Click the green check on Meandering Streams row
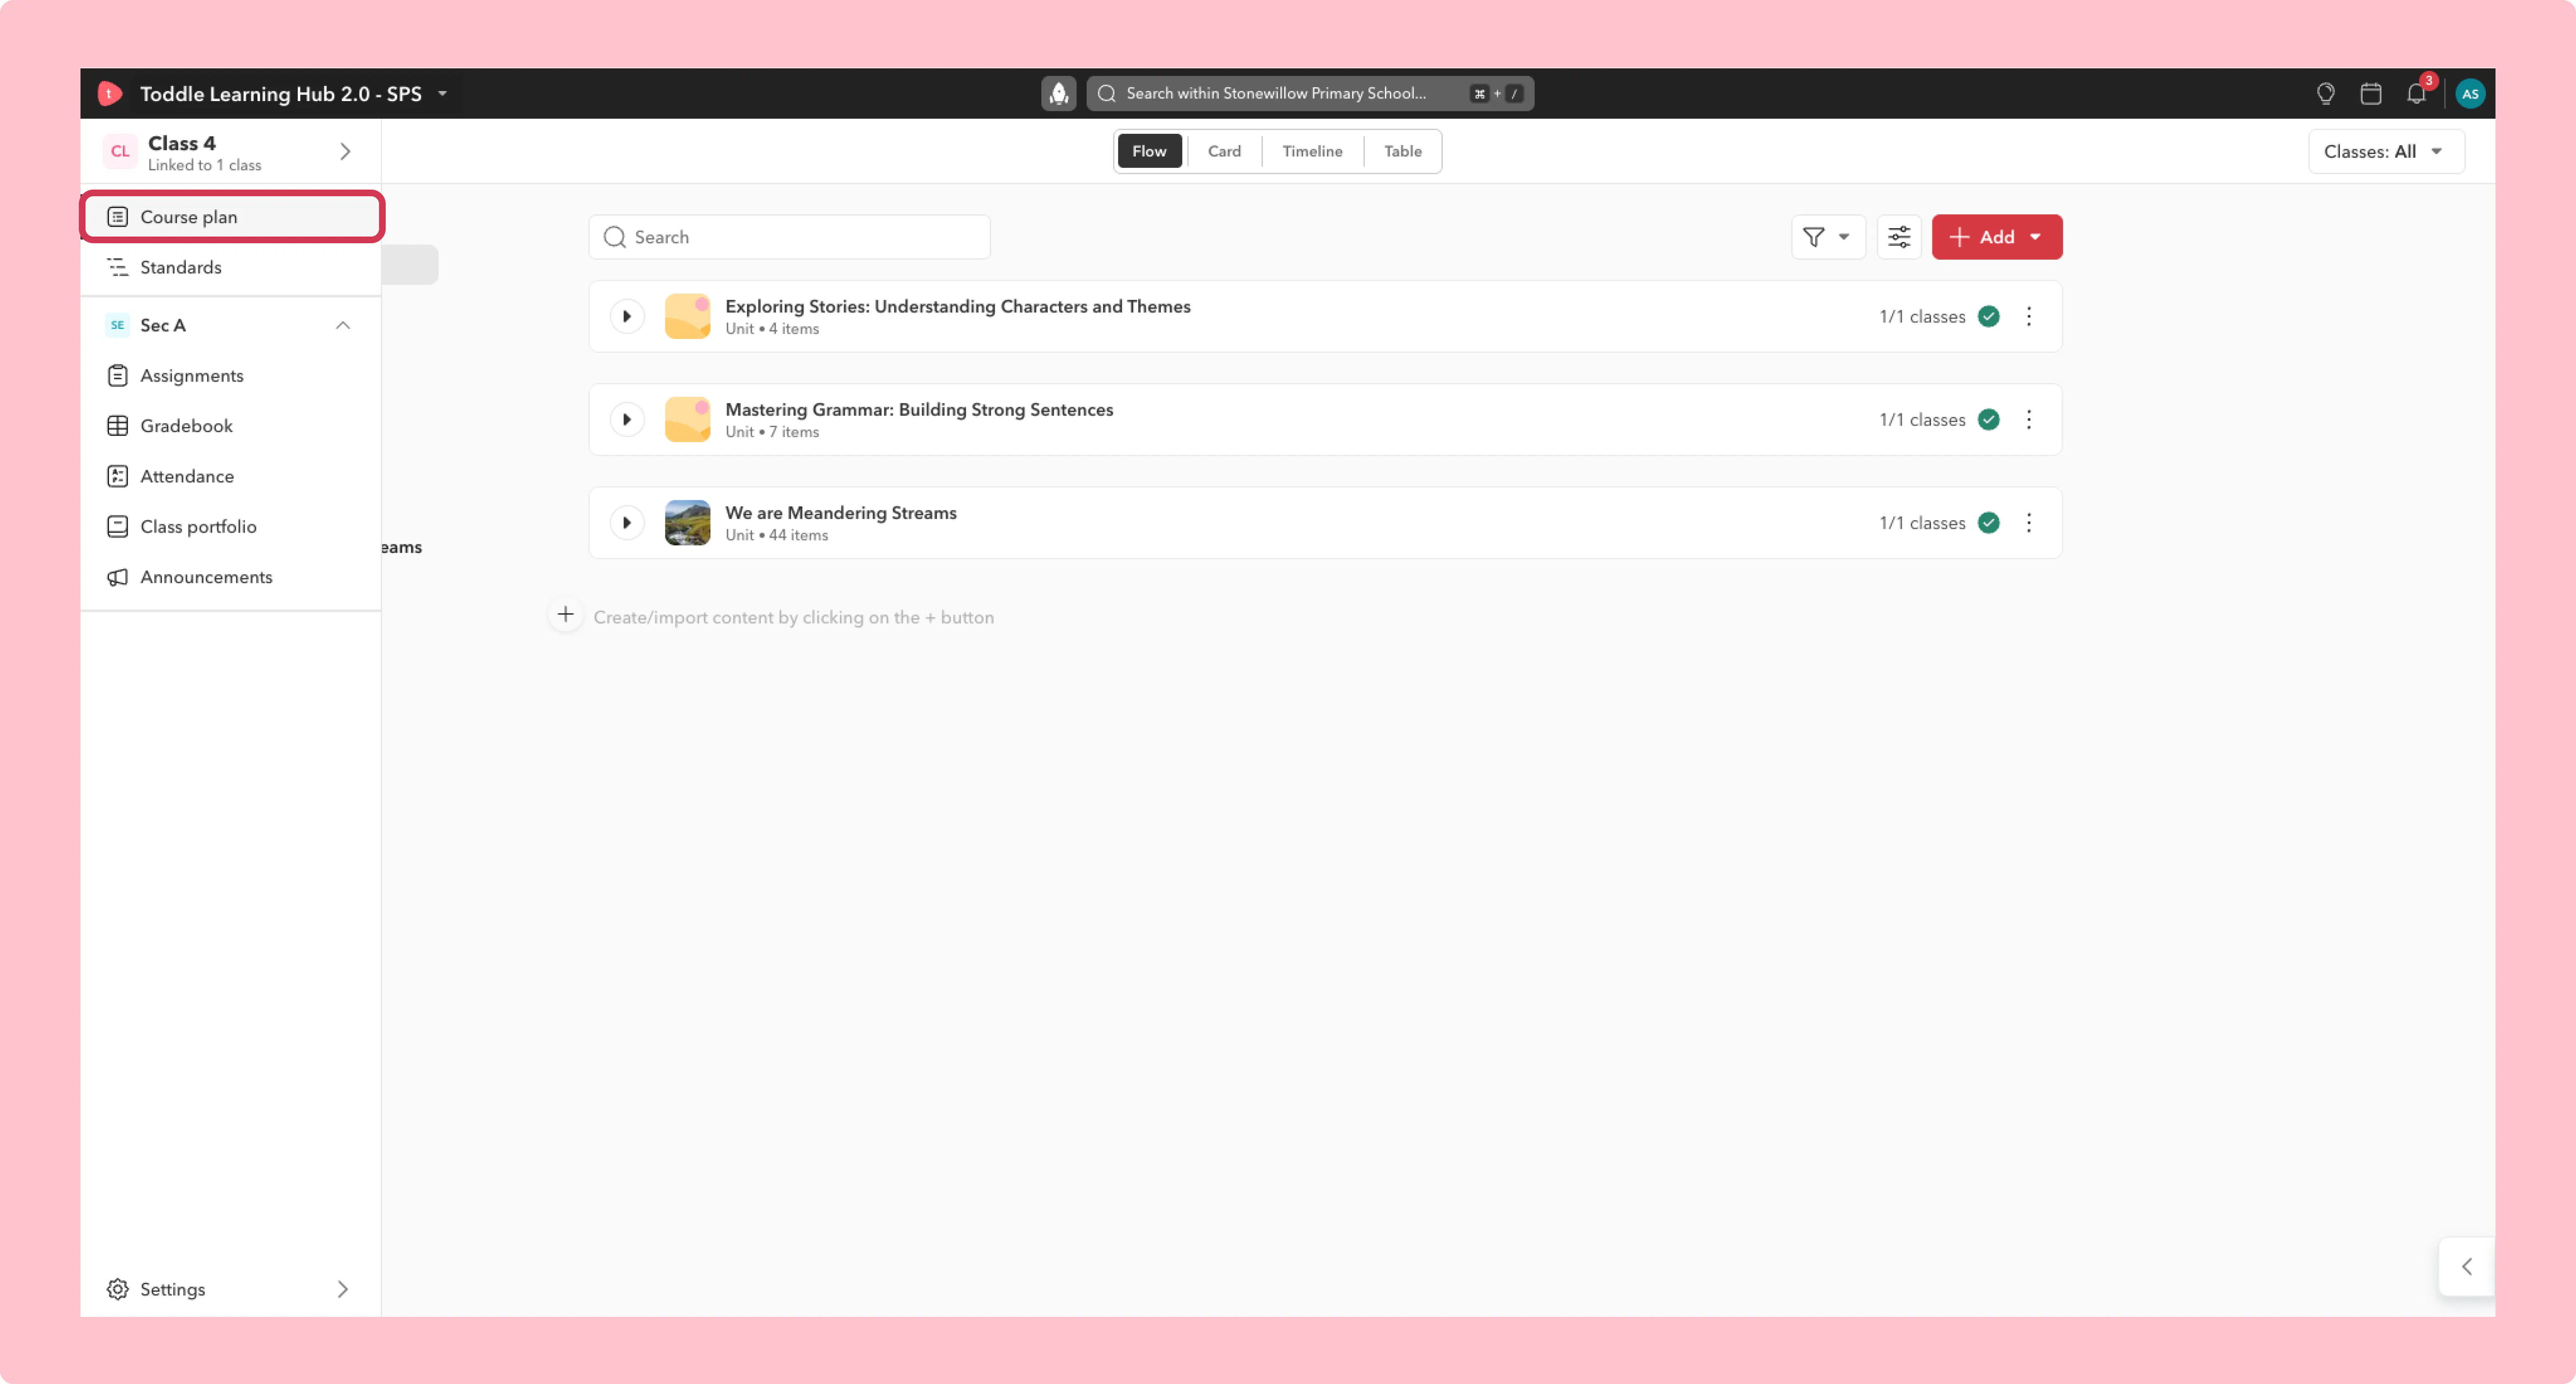The height and width of the screenshot is (1384, 2576). (x=1988, y=523)
